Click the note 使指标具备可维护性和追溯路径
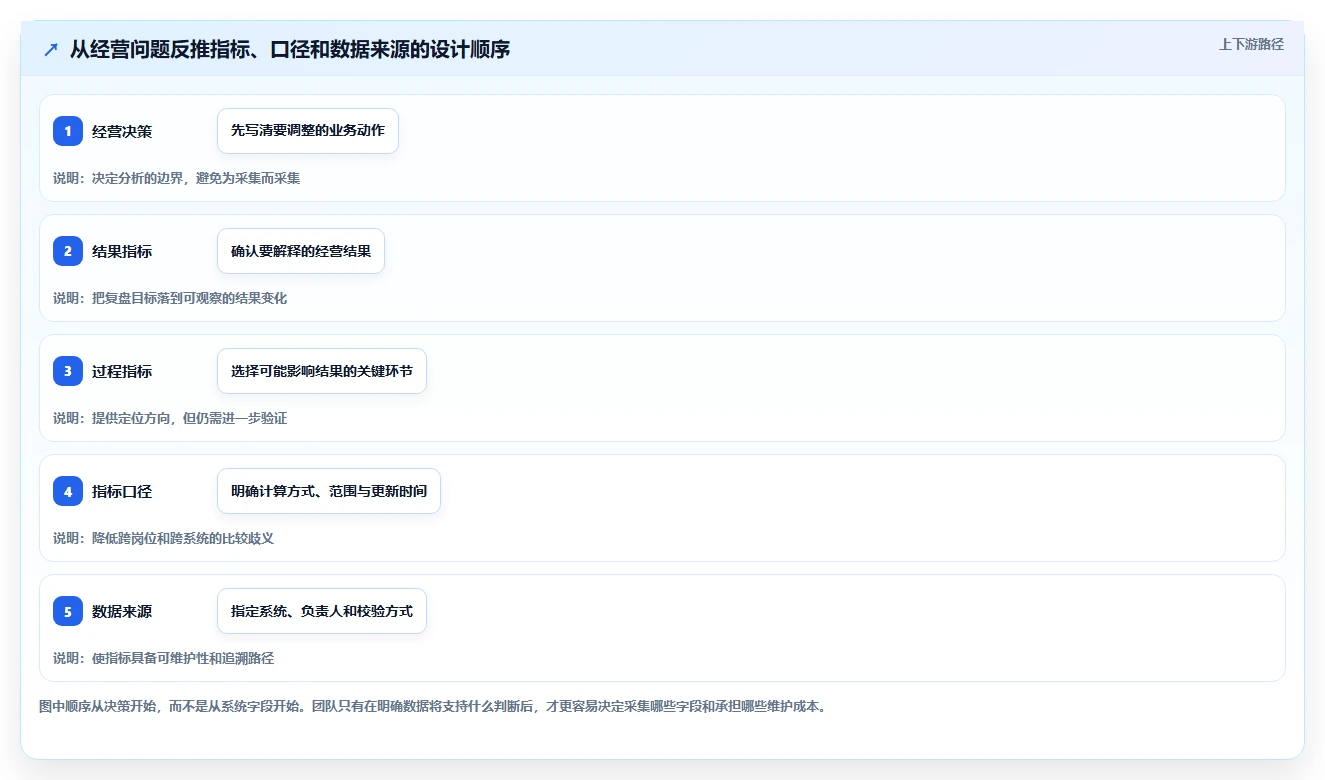The height and width of the screenshot is (780, 1325). pyautogui.click(x=183, y=658)
